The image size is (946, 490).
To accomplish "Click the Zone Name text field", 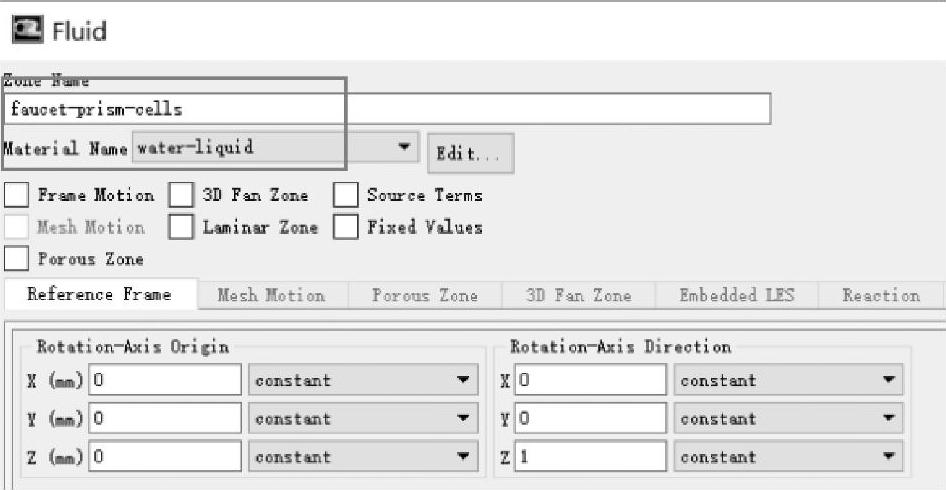I will click(388, 108).
